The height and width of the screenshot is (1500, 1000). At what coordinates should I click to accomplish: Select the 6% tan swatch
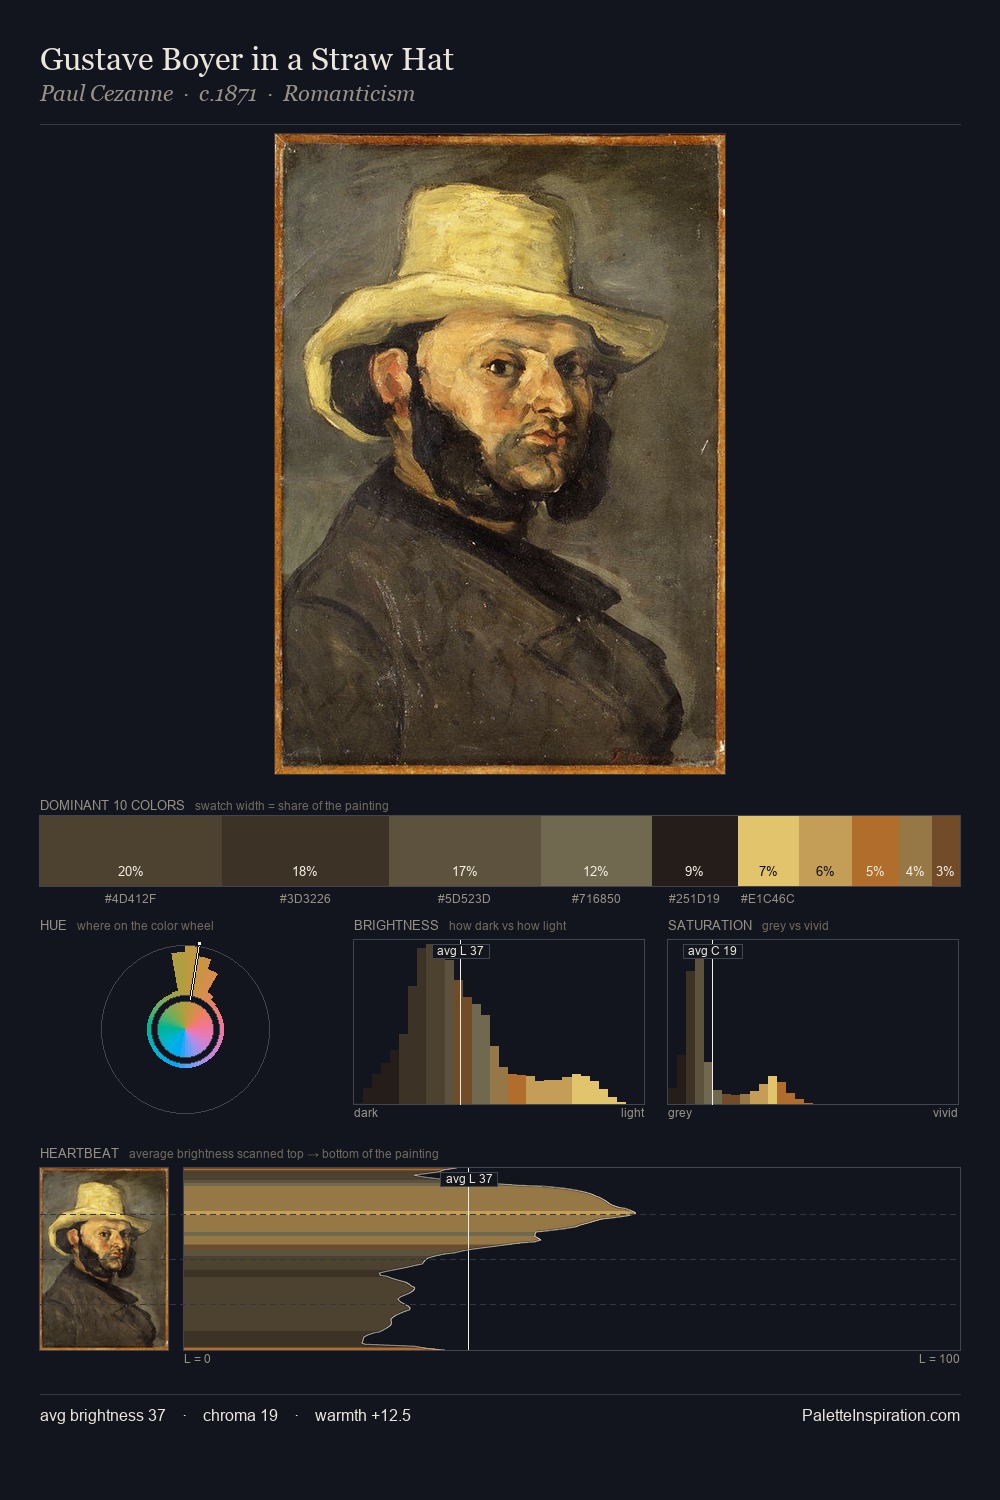(825, 851)
